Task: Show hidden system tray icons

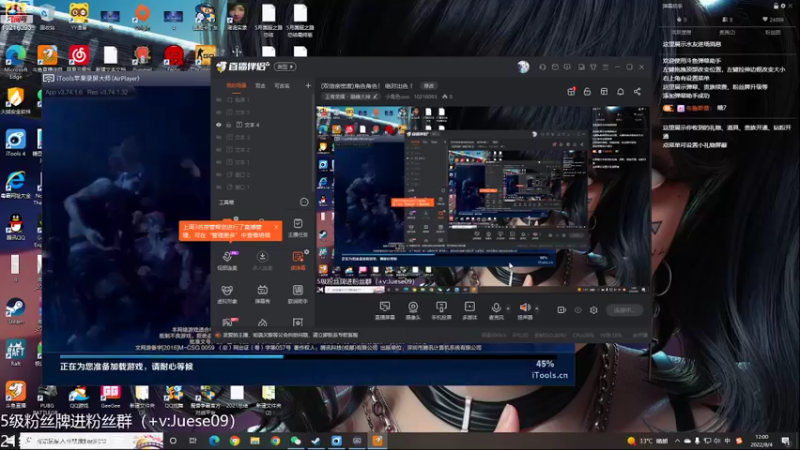Action: click(x=677, y=441)
